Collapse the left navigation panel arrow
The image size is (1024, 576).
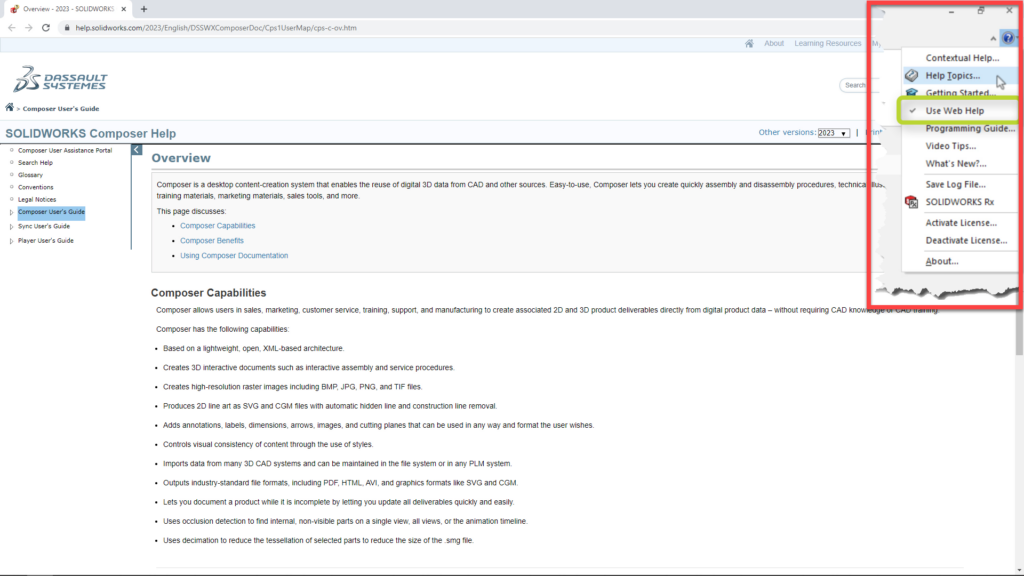click(x=137, y=150)
